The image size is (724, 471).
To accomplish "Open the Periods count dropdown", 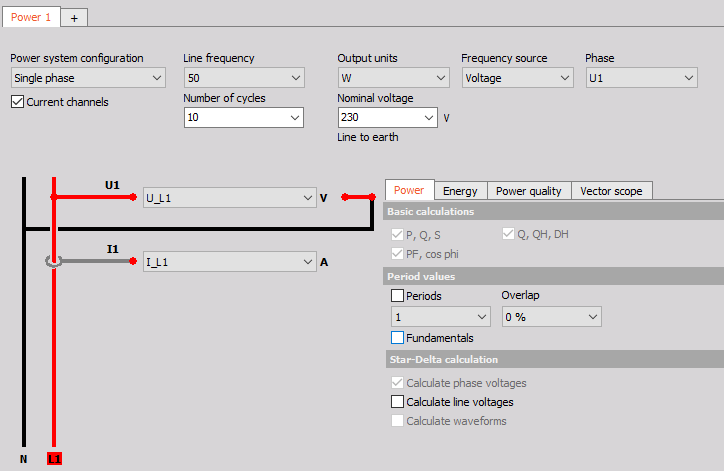I will pyautogui.click(x=440, y=317).
